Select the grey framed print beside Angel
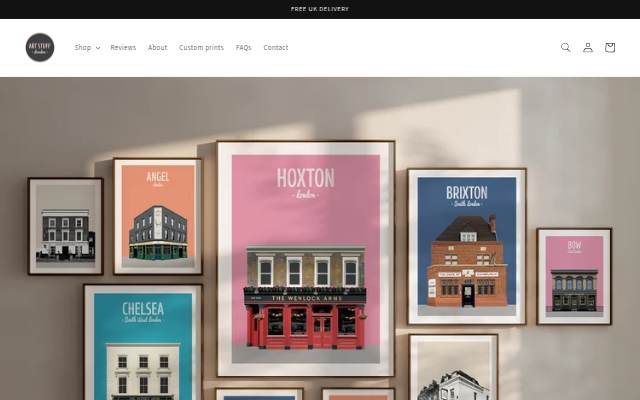Screen dimensions: 640x400 [x=65, y=226]
